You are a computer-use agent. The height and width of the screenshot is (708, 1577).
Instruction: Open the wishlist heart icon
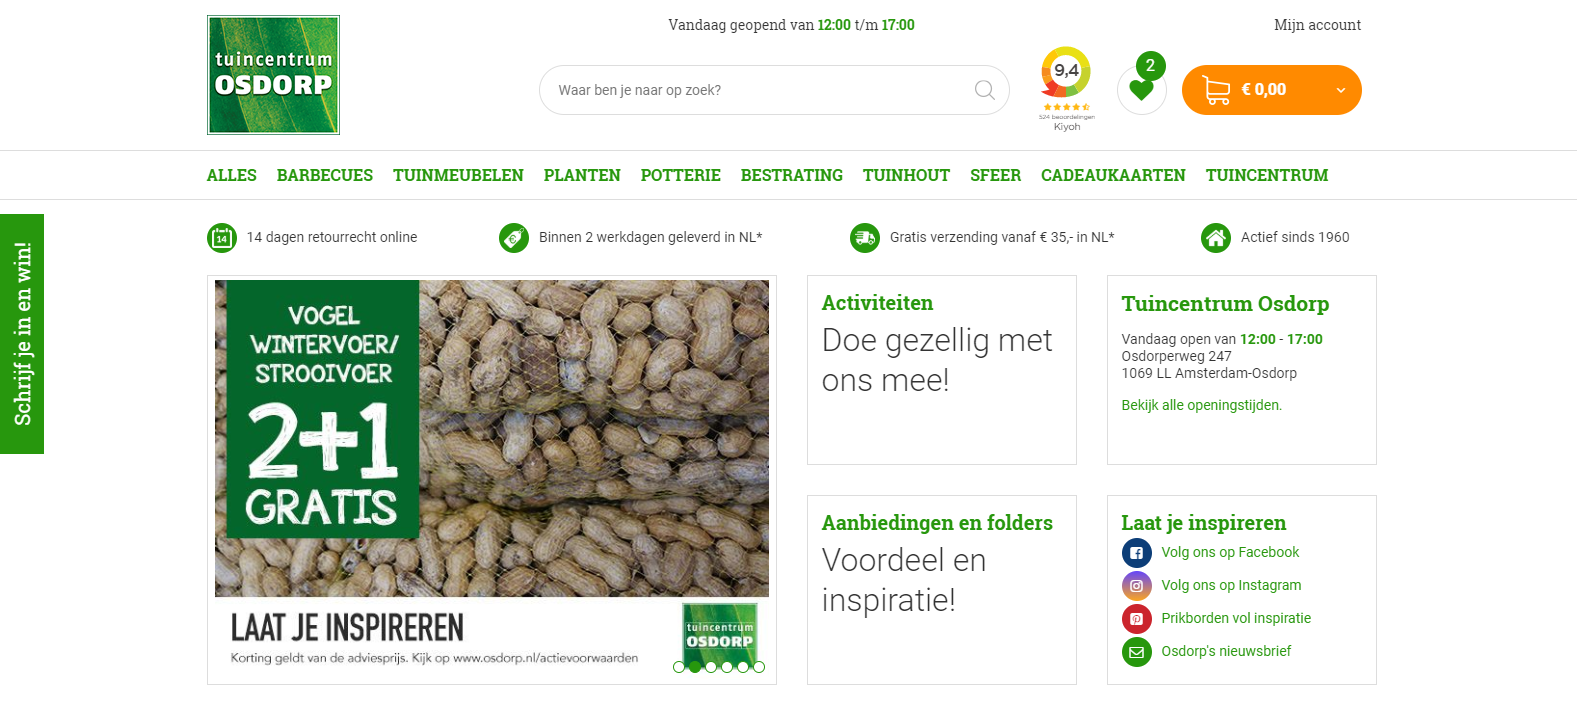pos(1141,90)
